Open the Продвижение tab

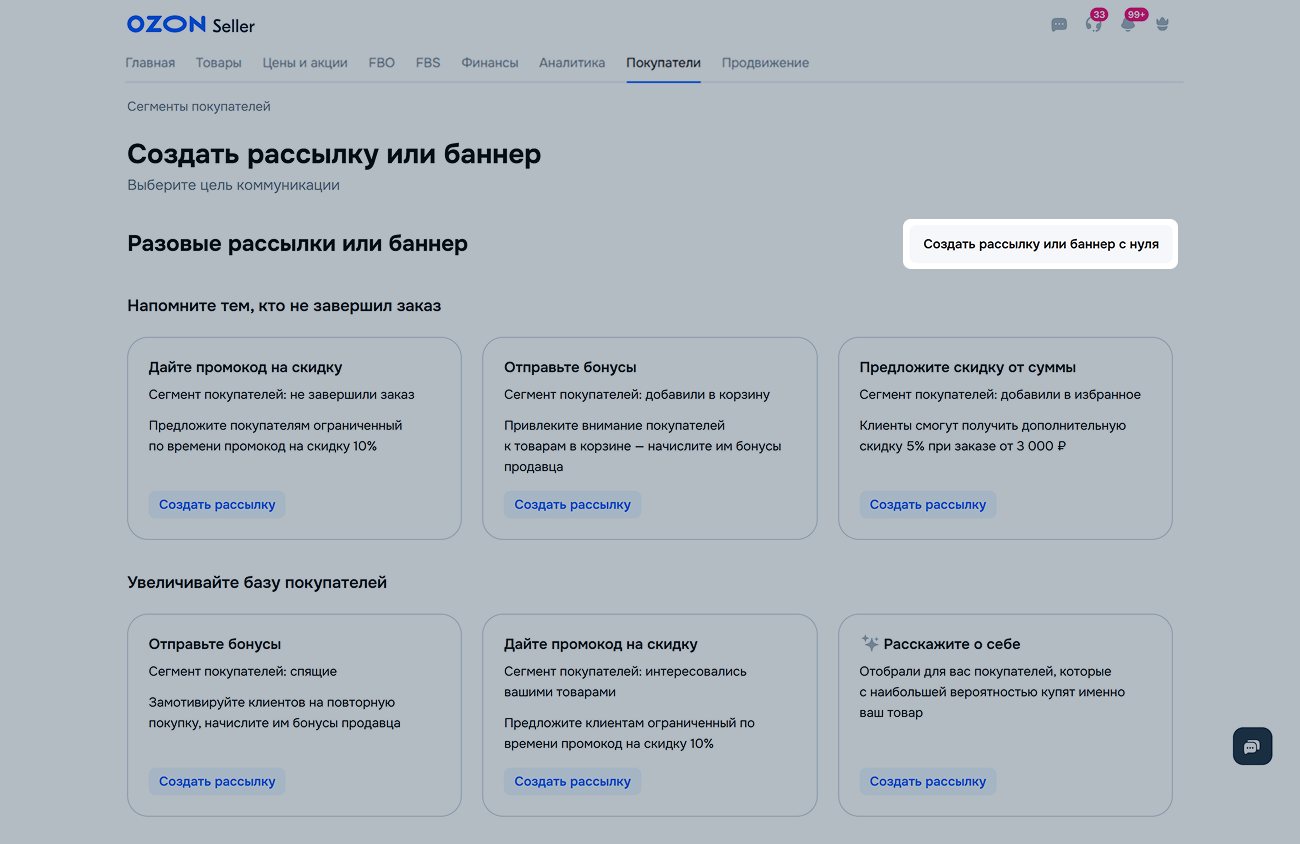tap(765, 63)
